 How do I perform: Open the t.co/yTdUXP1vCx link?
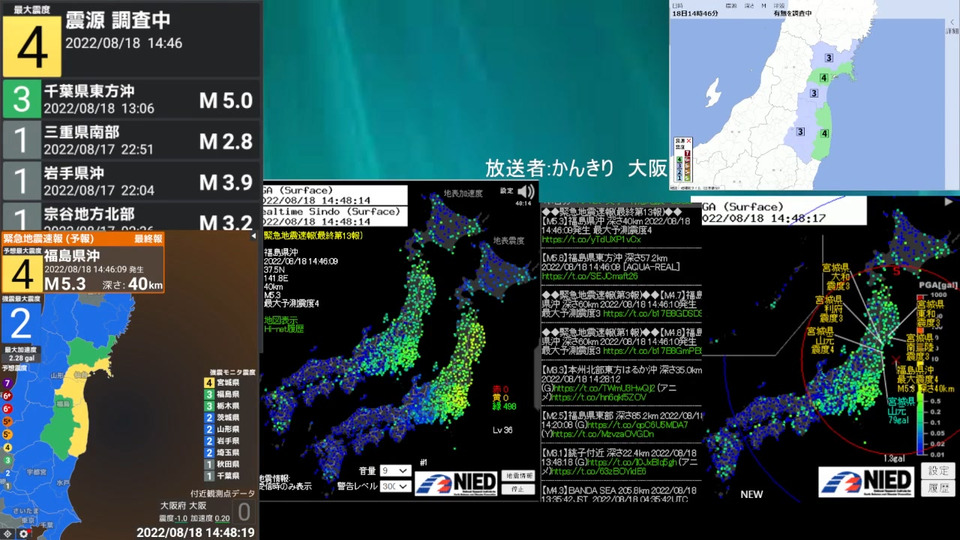[x=591, y=239]
